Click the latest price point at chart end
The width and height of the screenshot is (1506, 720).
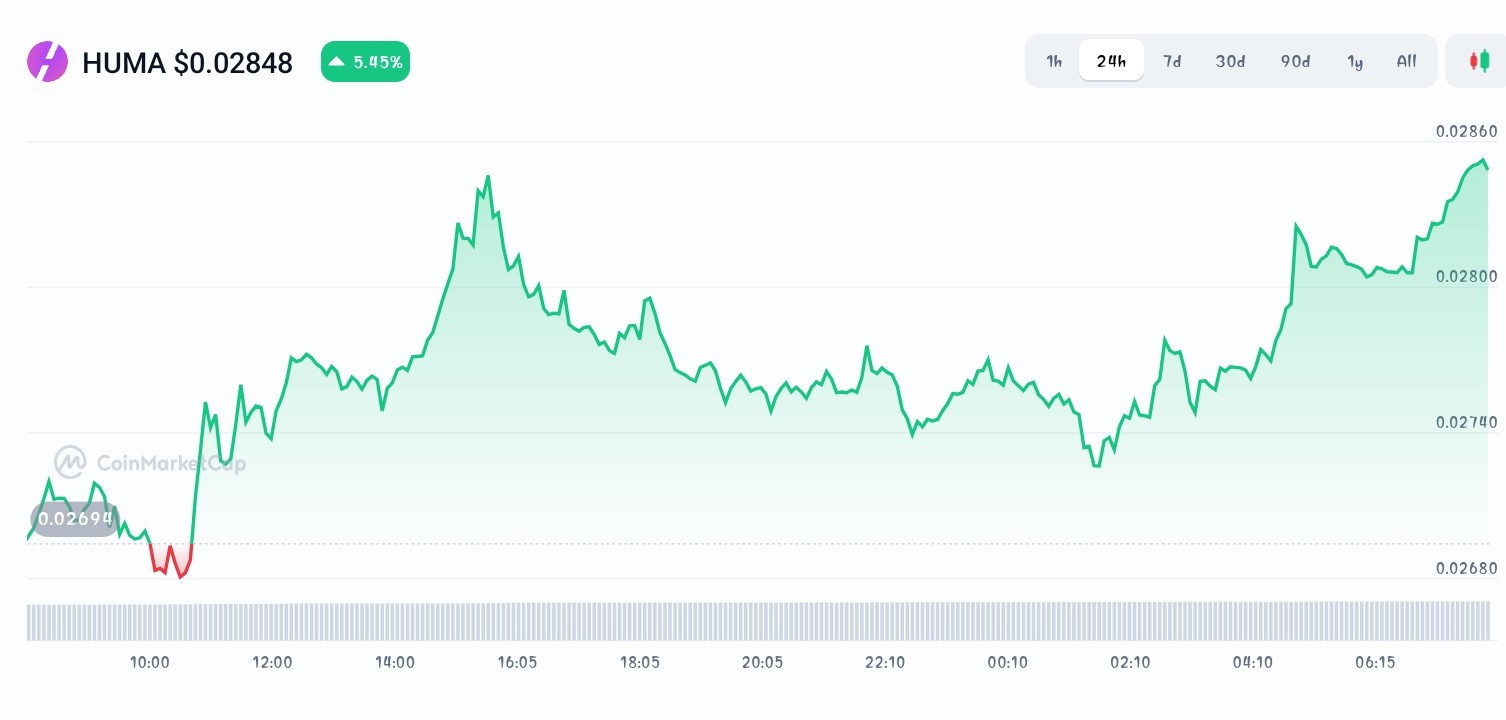tap(1488, 168)
